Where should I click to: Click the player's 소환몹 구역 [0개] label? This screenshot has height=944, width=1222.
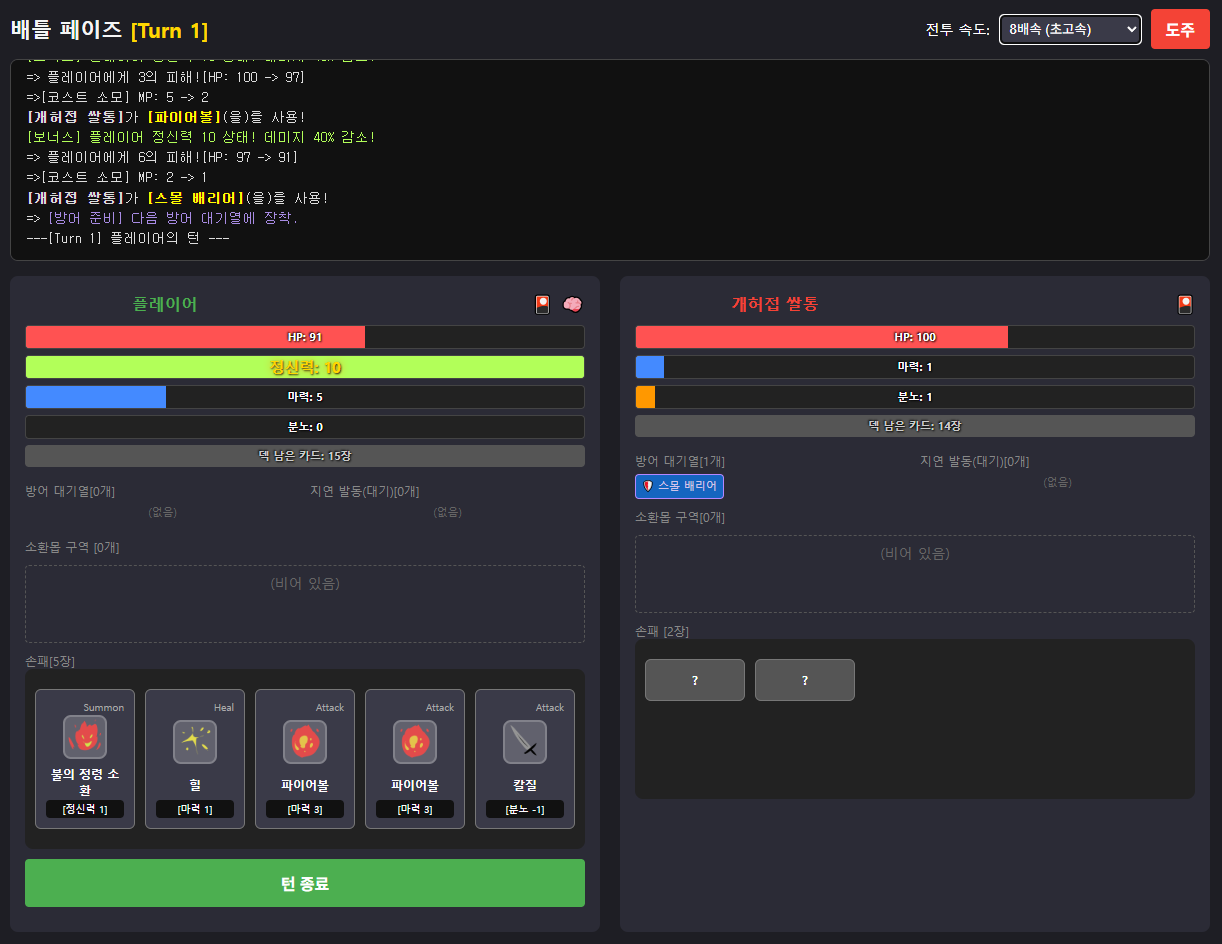point(72,547)
